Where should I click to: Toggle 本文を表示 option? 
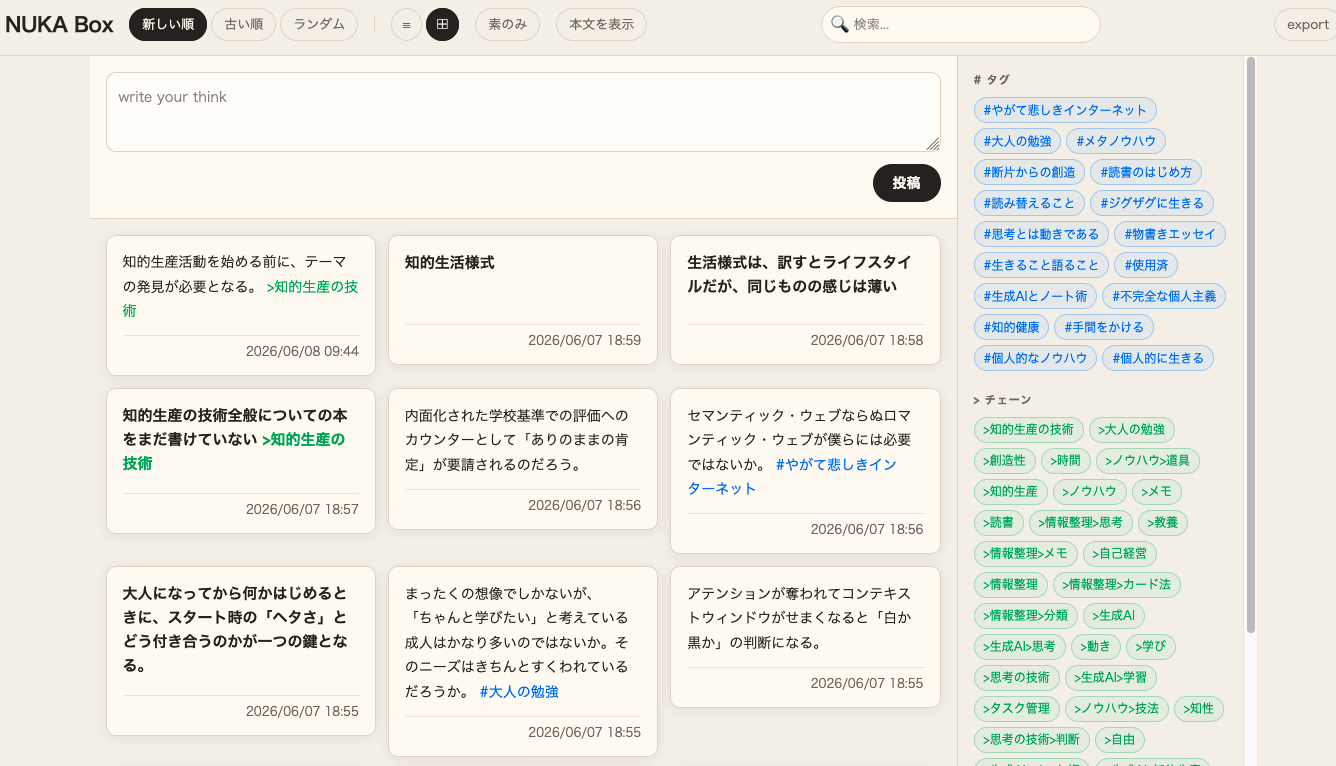(x=601, y=24)
